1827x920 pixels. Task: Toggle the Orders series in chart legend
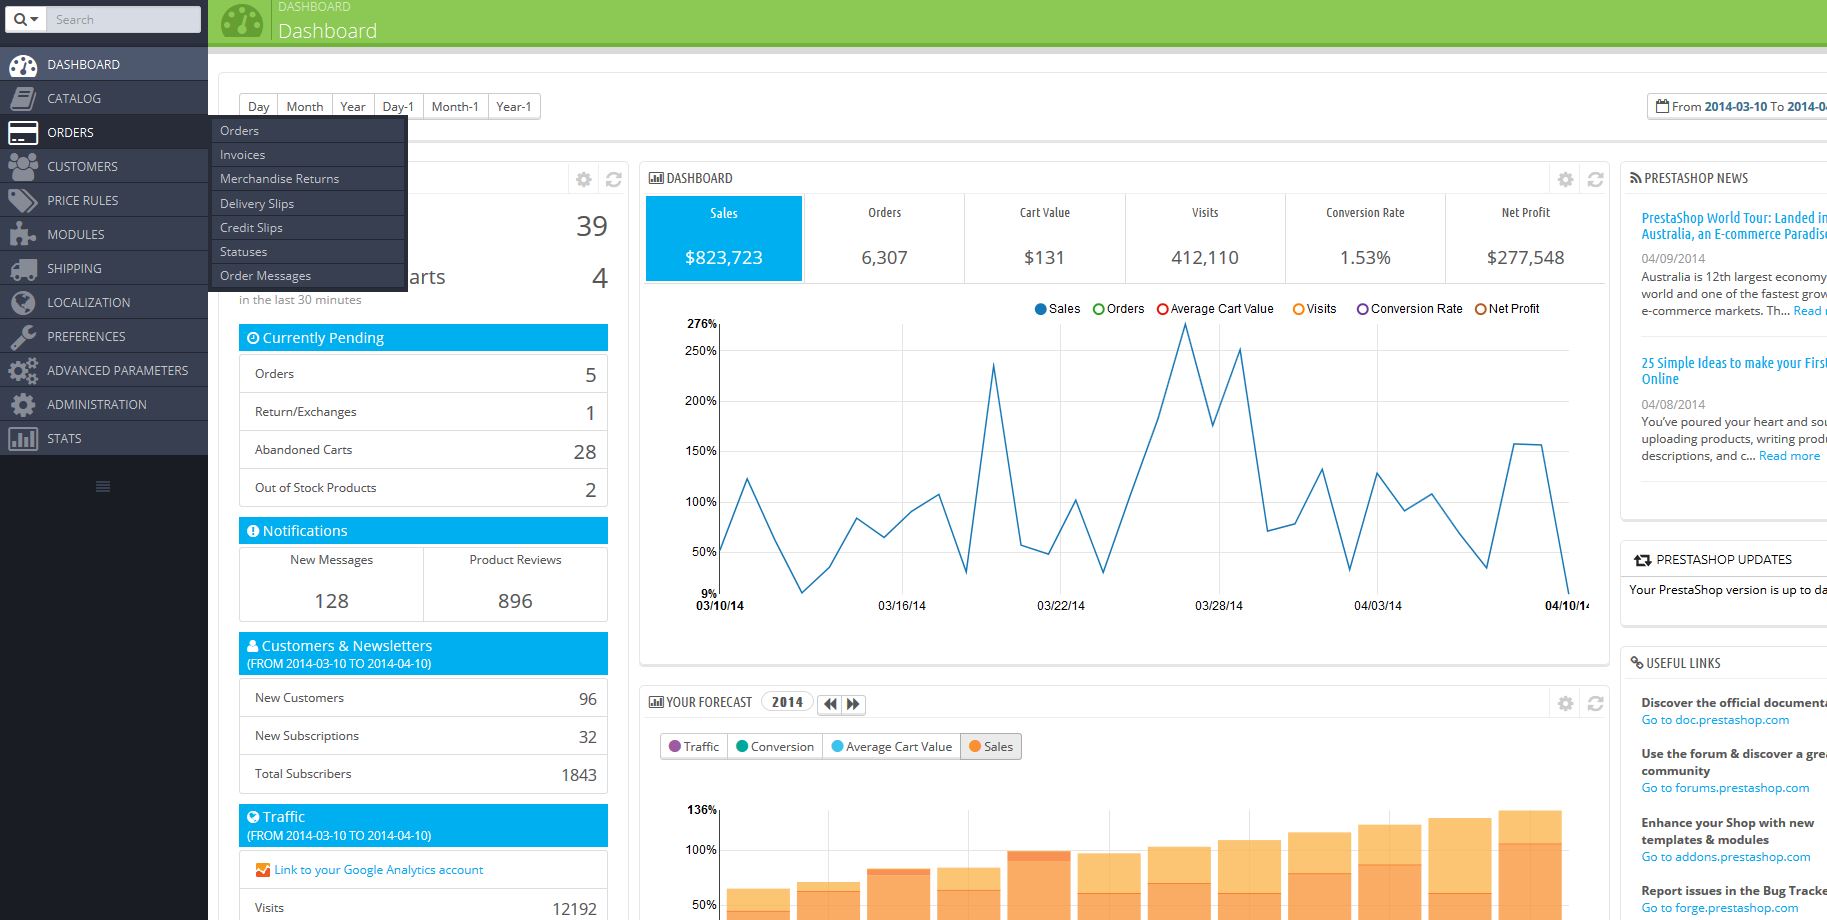coord(1118,309)
